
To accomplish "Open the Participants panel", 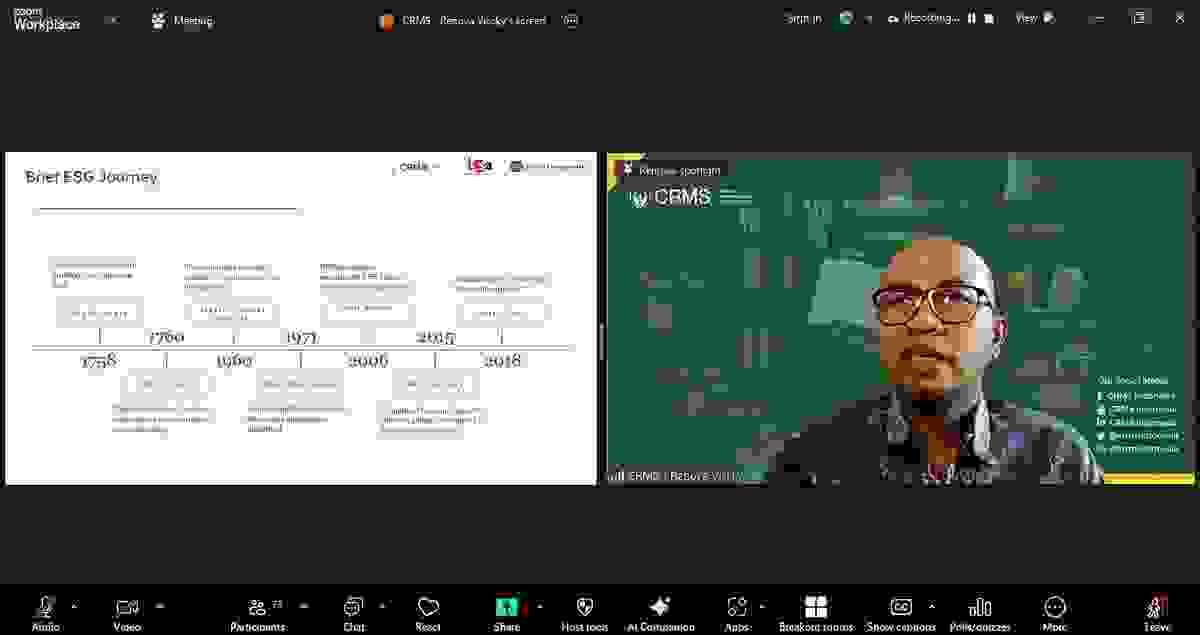I will pyautogui.click(x=258, y=612).
